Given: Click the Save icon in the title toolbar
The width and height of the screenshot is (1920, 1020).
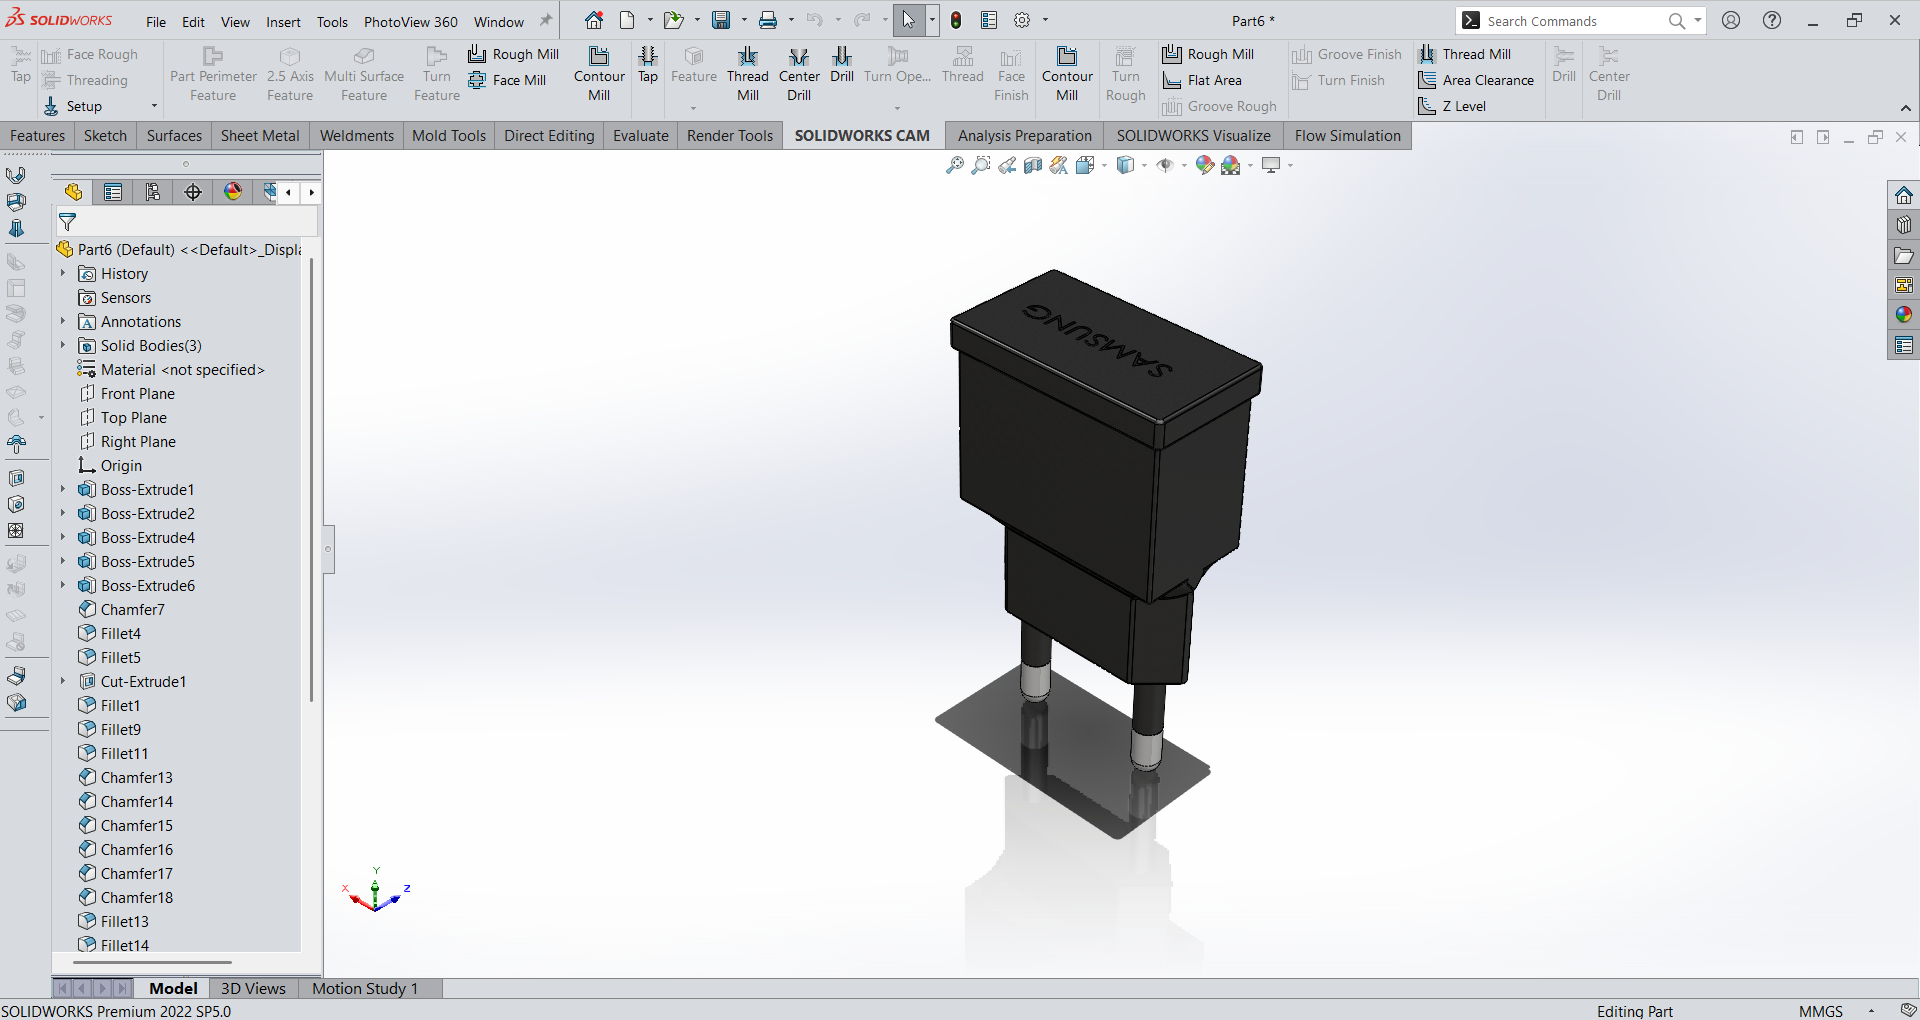Looking at the screenshot, I should click(721, 20).
